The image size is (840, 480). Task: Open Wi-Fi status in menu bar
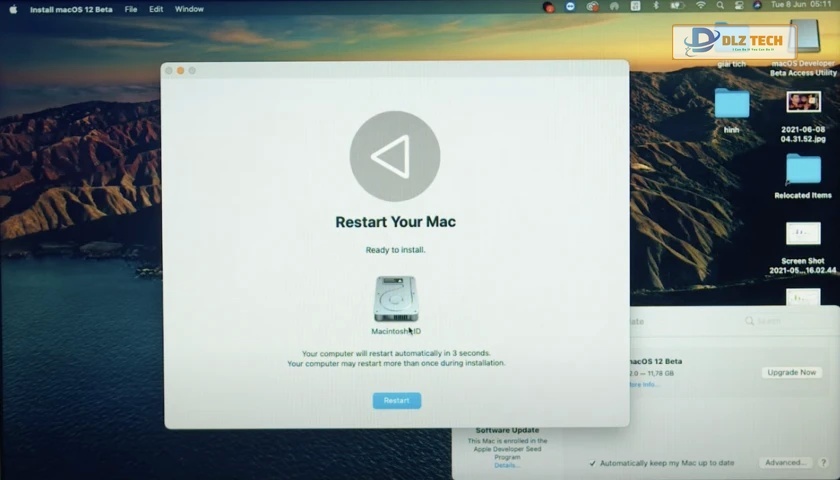pos(700,6)
